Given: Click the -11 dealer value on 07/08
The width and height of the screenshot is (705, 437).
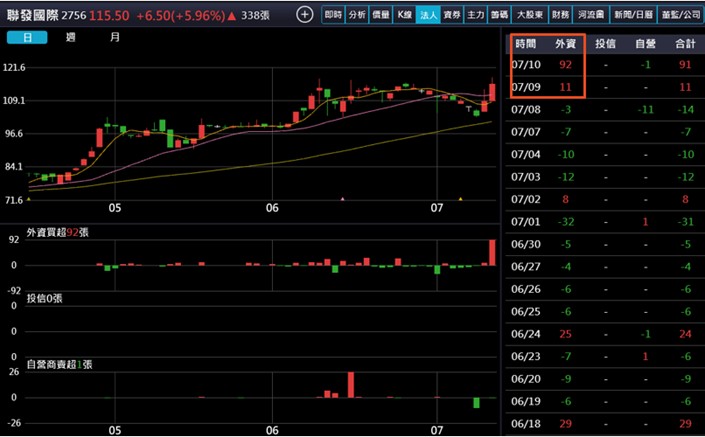Looking at the screenshot, I should (x=645, y=110).
